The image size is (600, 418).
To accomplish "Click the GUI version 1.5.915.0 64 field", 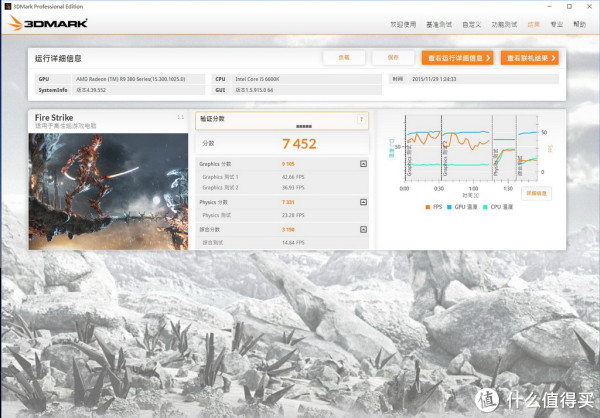I will coord(254,90).
